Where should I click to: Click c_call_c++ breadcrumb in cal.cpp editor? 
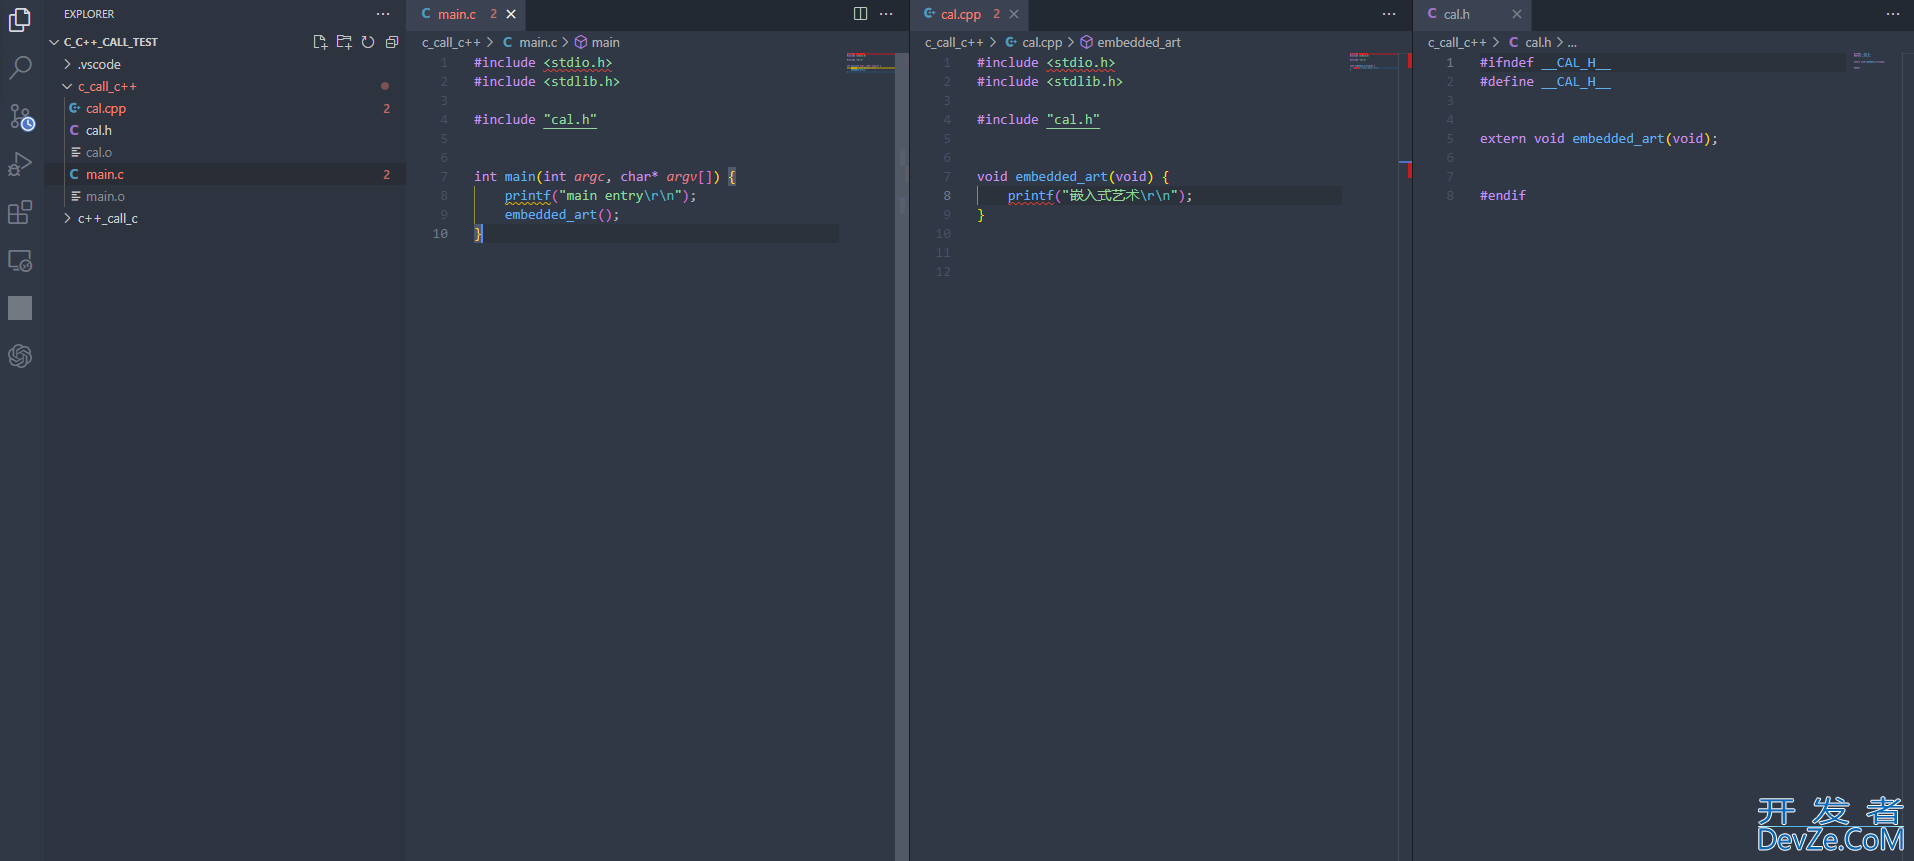click(954, 42)
